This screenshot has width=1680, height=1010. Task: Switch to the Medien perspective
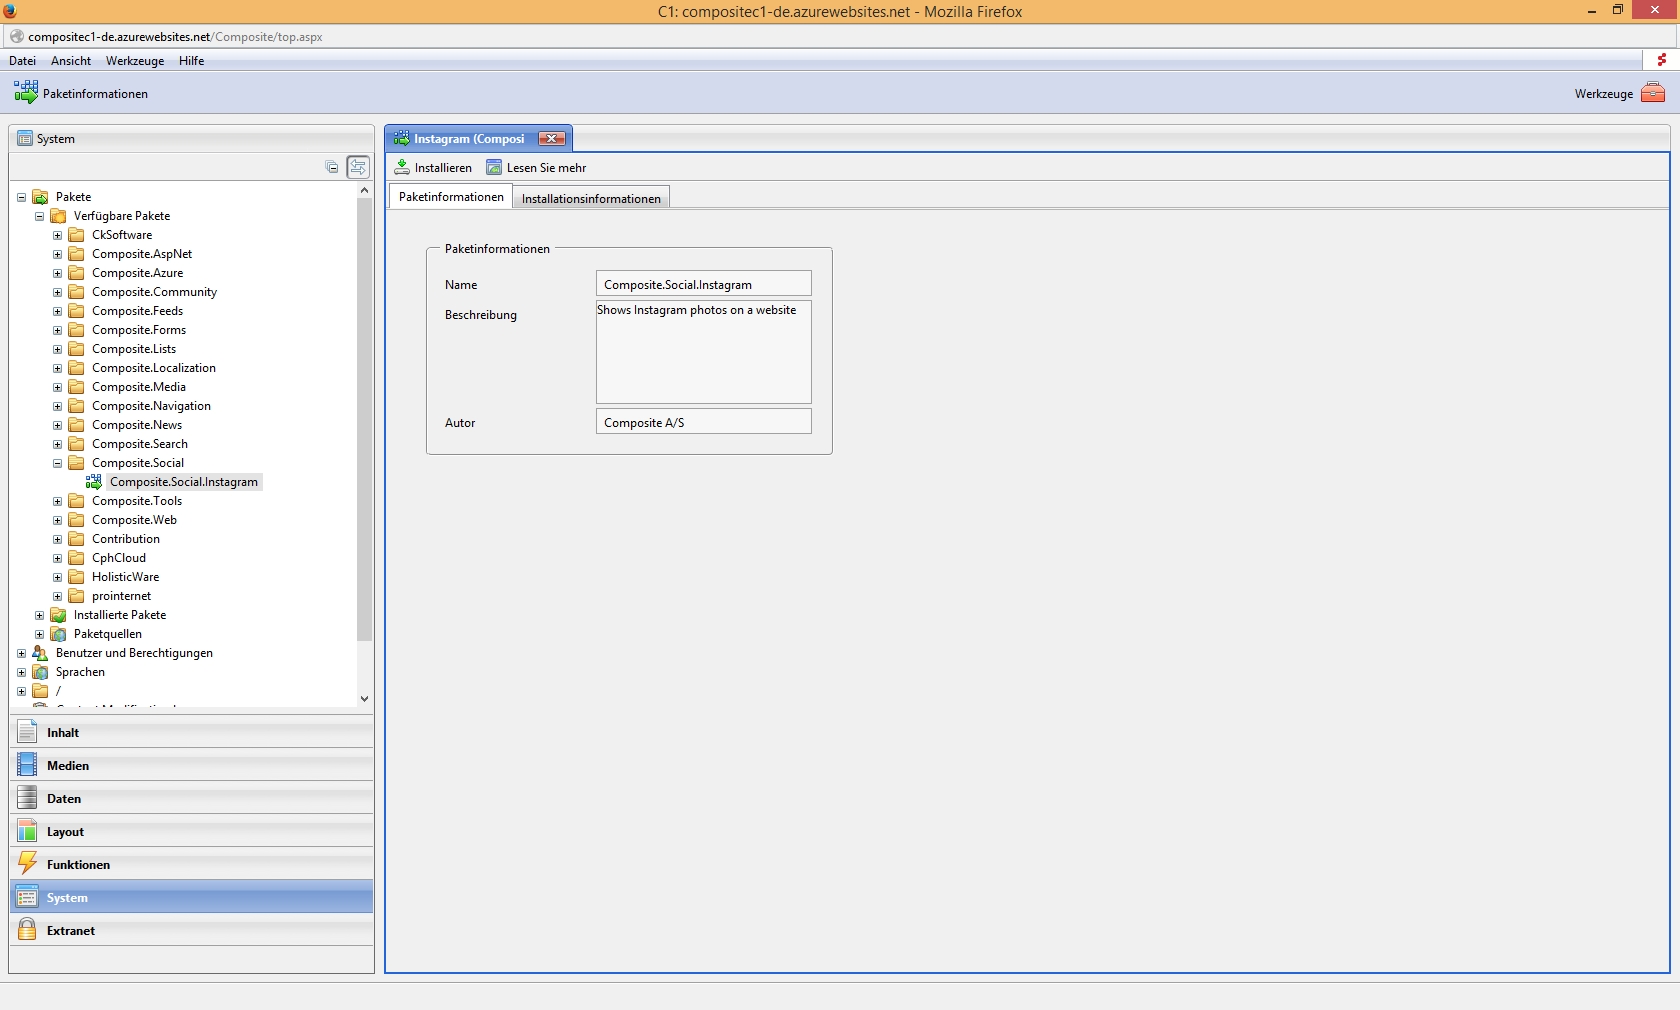[x=67, y=765]
